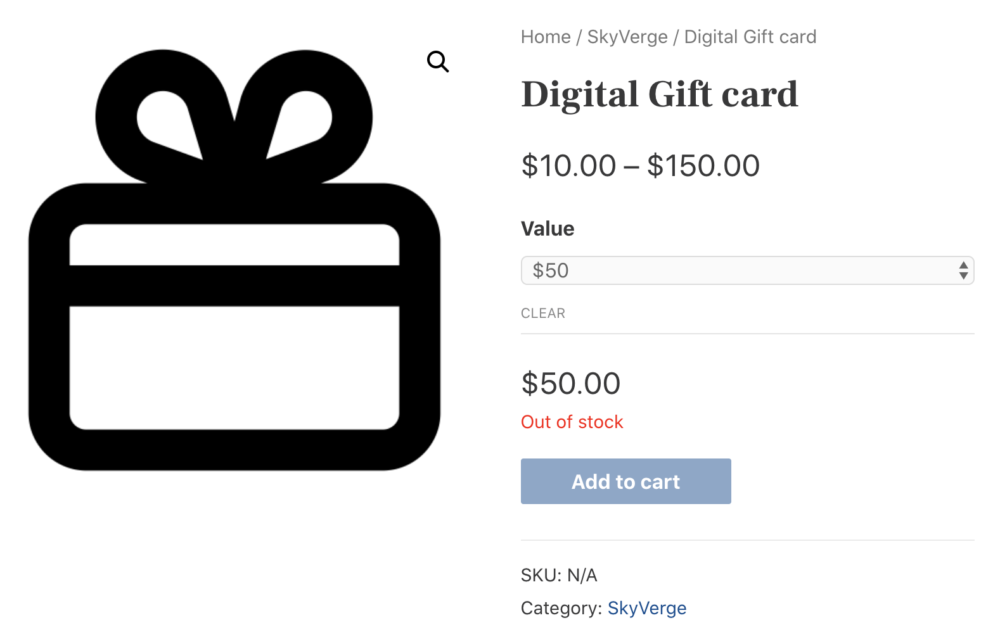Screen dimensions: 1000x632
Task: Click Digital Gift card breadcrumb text
Action: (x=750, y=37)
